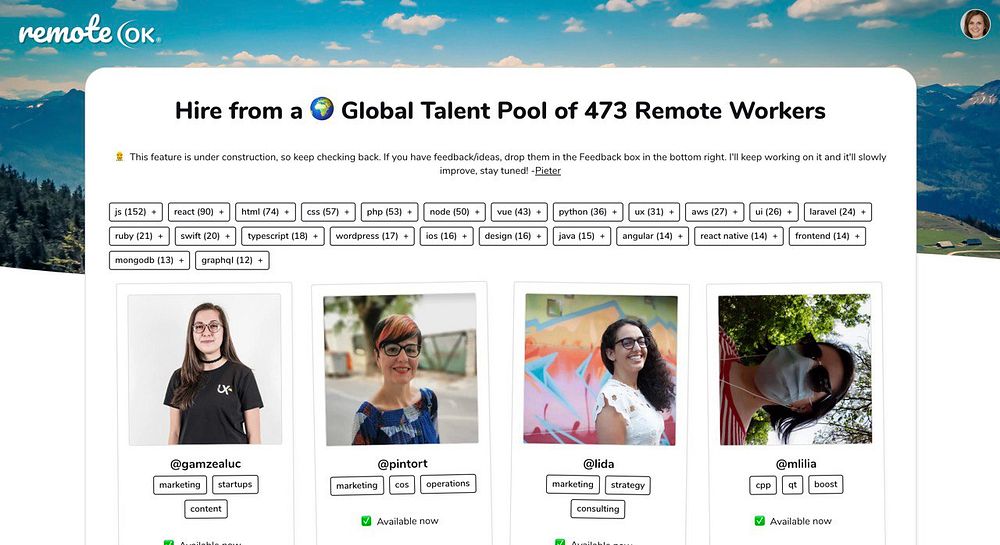This screenshot has height=545, width=1000.
Task: Filter by node (50) tag
Action: (455, 212)
